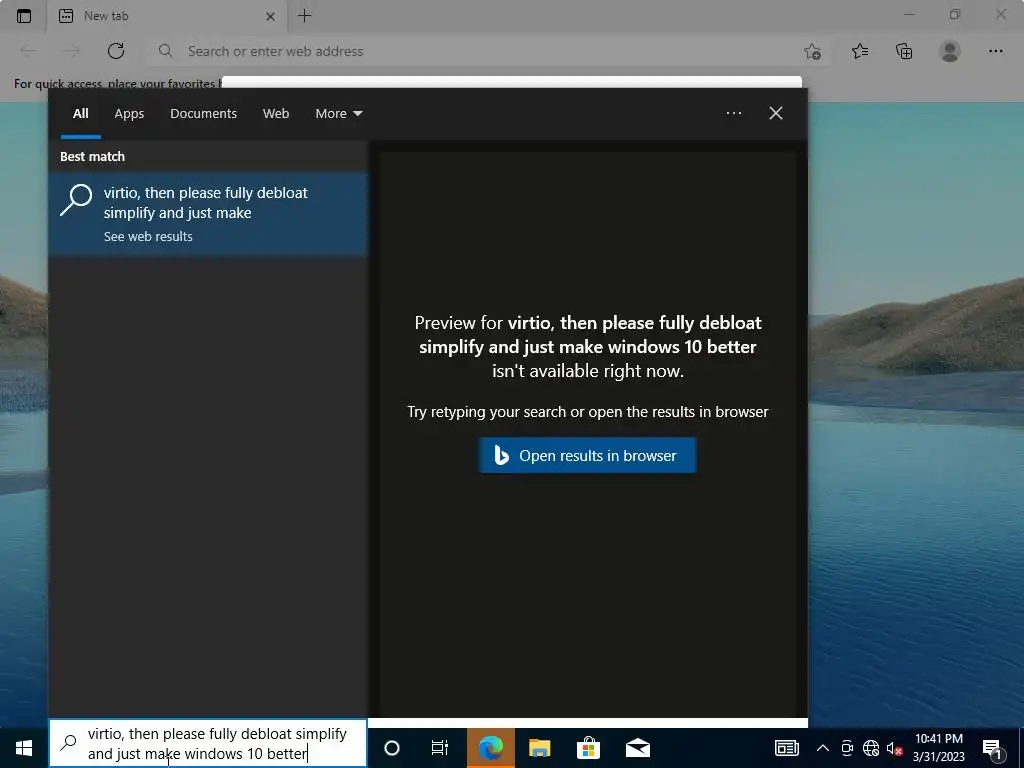Expand the More filter dropdown
This screenshot has height=768, width=1024.
coord(338,114)
